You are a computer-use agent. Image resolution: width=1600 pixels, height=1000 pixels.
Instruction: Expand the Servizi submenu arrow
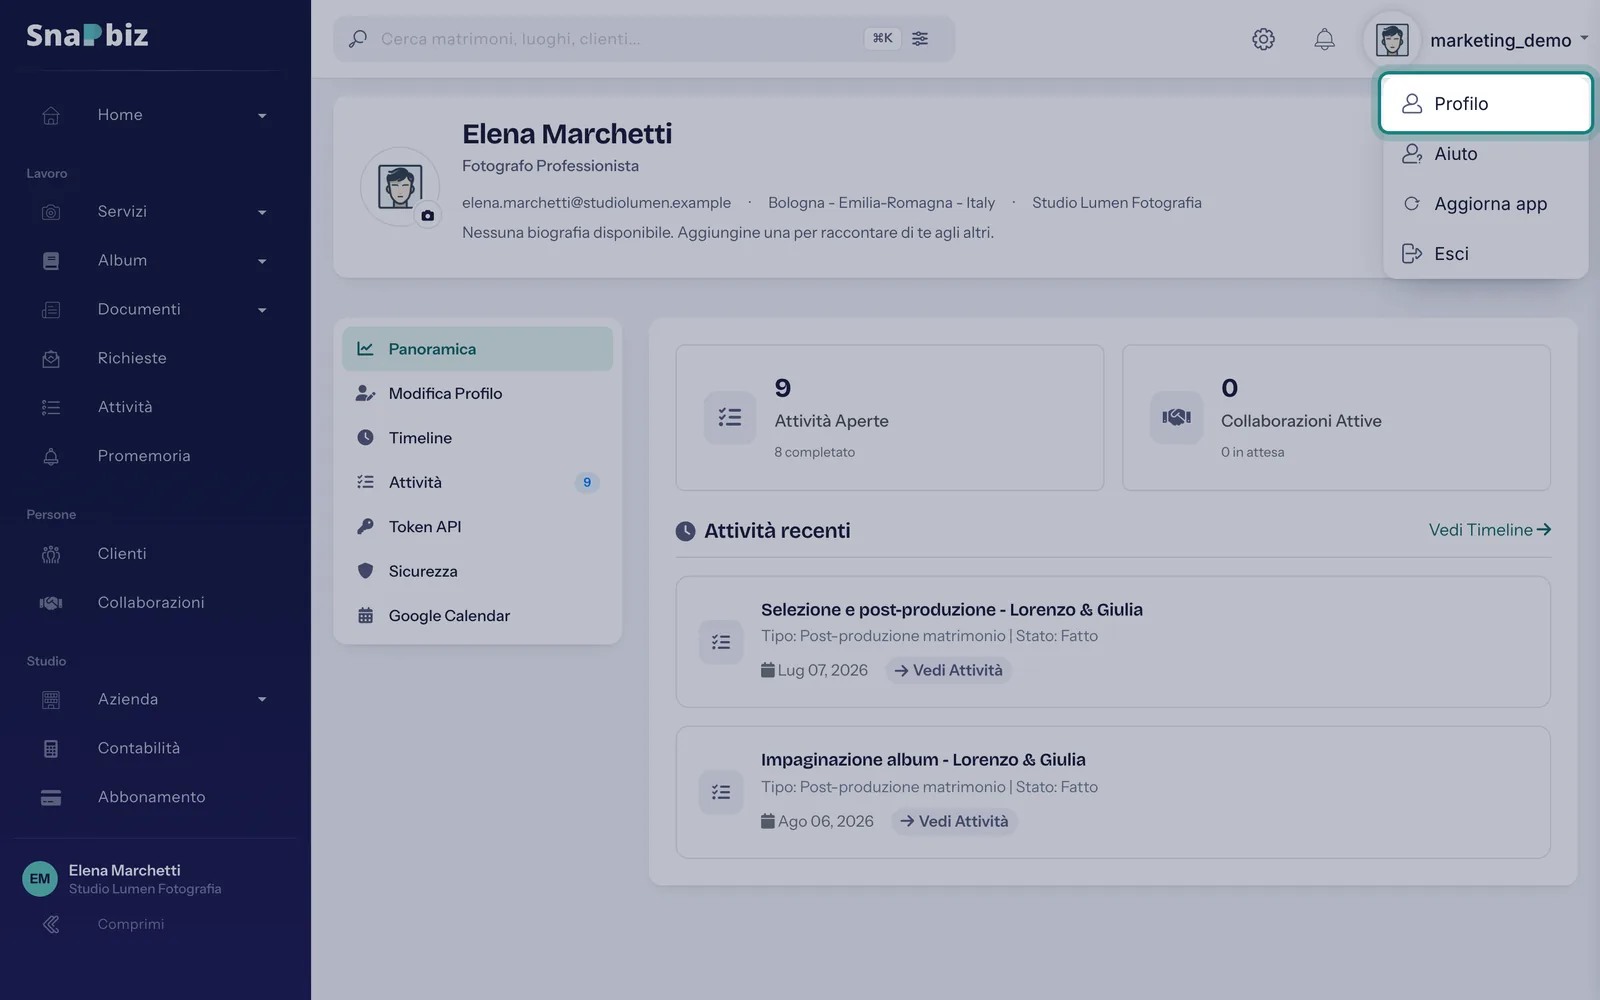(262, 212)
